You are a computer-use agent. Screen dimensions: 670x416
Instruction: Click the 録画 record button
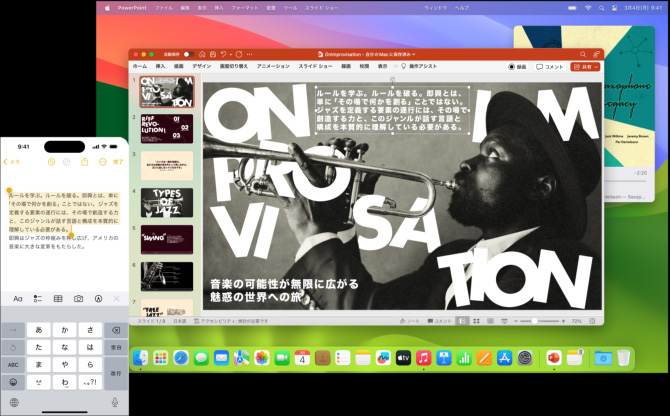[517, 67]
